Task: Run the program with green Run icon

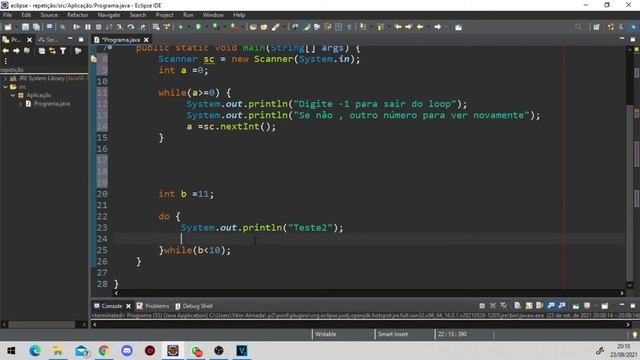Action: [198, 27]
